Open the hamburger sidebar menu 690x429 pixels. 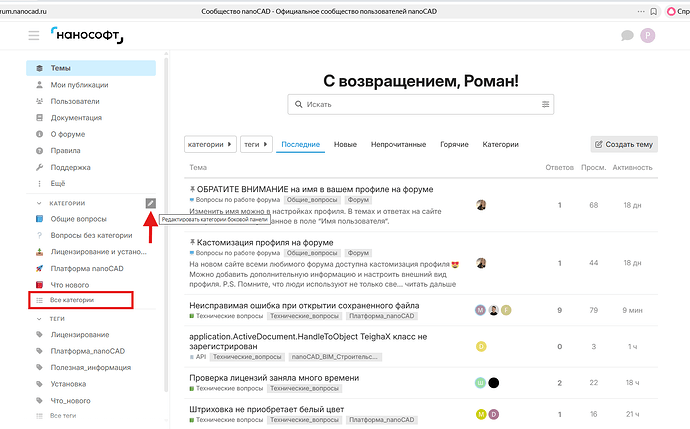[34, 36]
